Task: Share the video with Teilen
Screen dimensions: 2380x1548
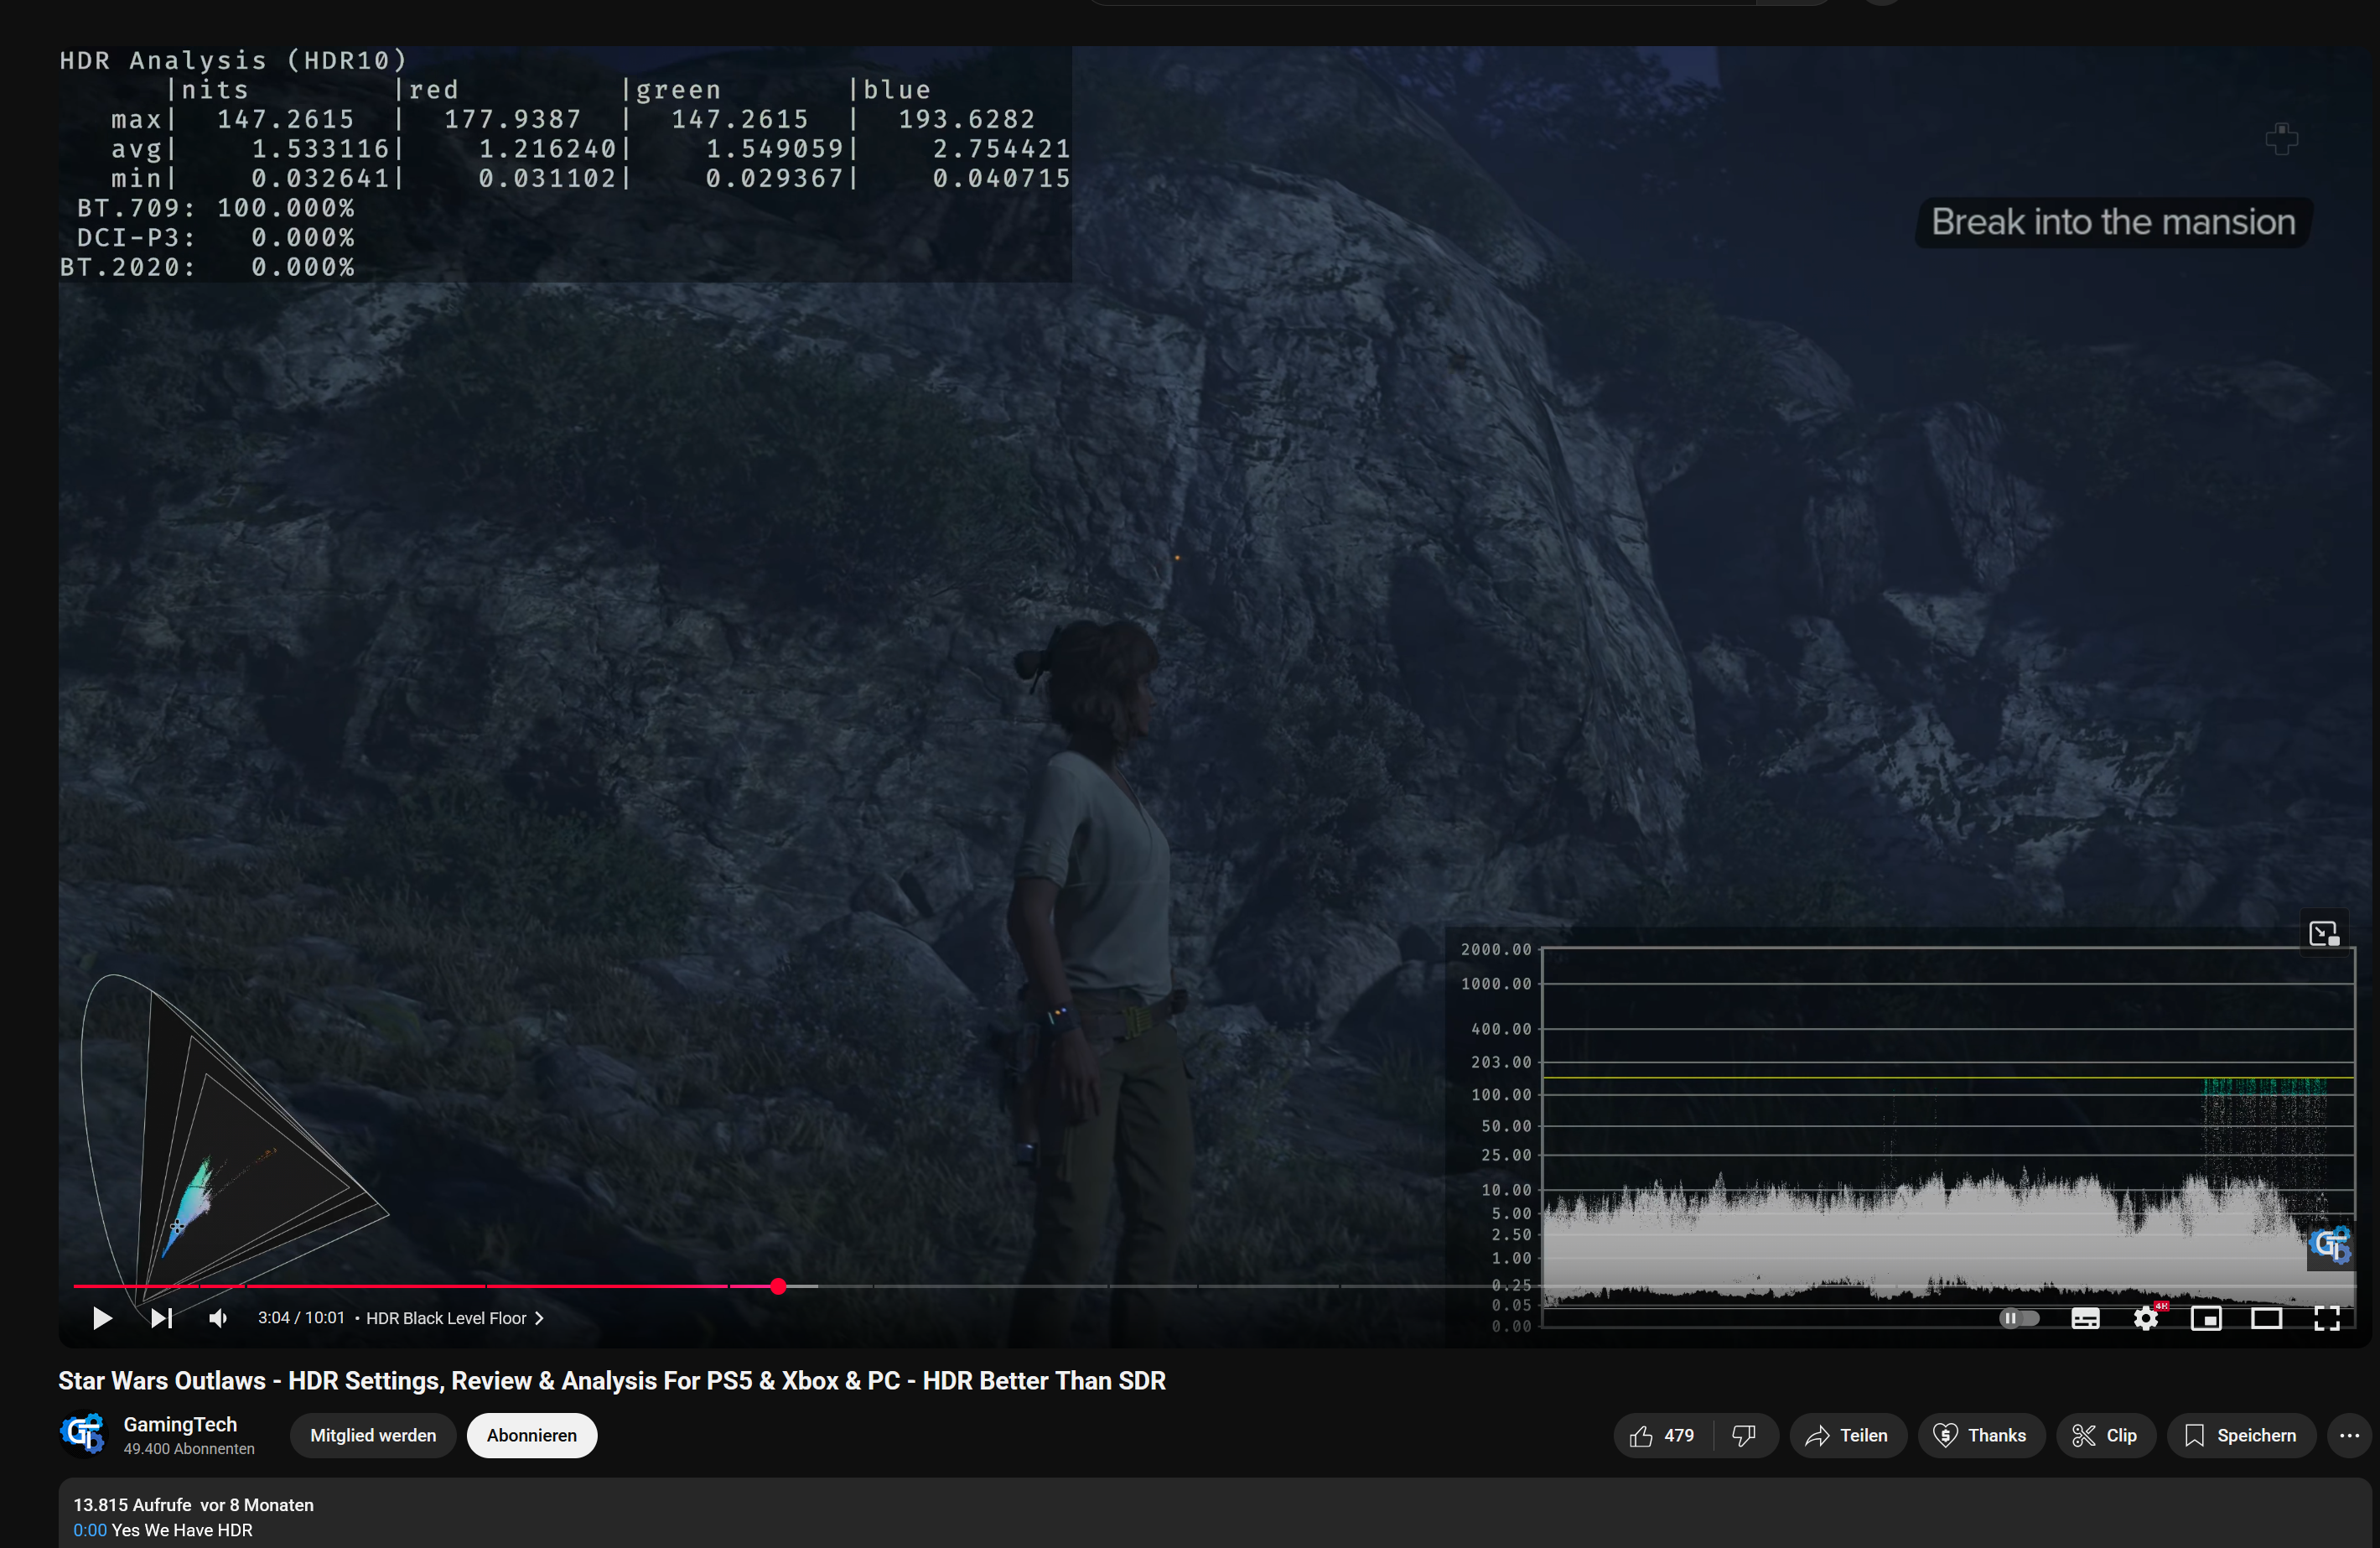Action: click(1847, 1435)
